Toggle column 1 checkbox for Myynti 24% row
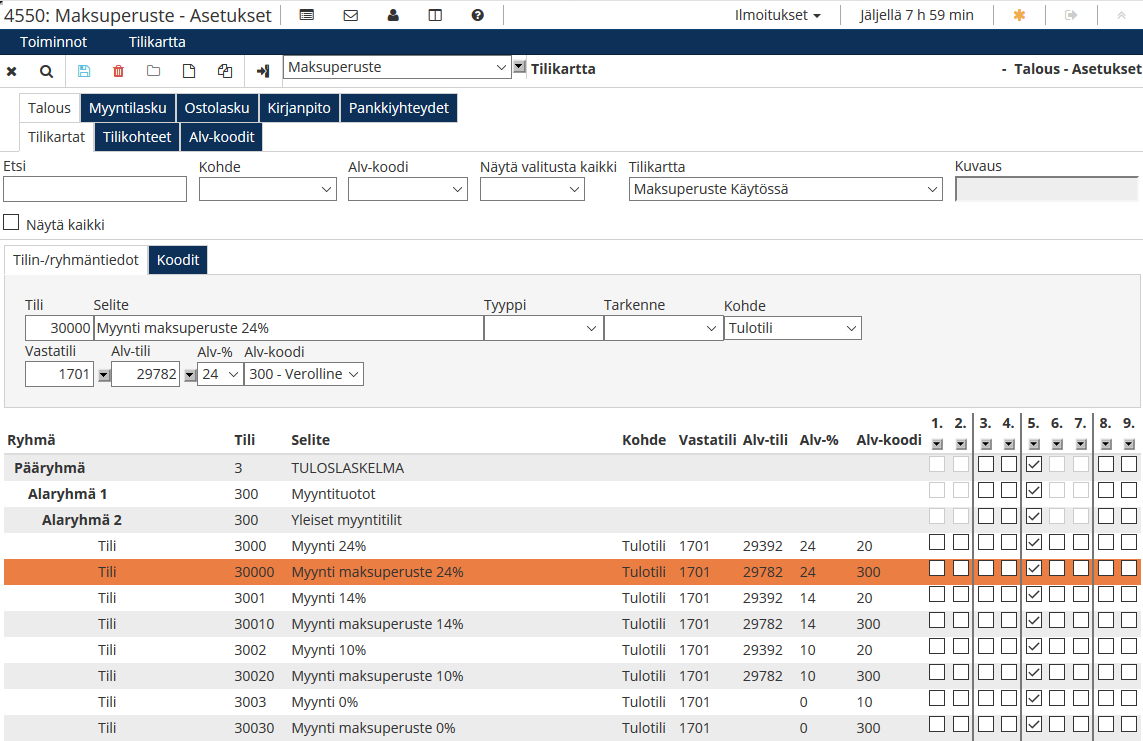1143x741 pixels. click(x=937, y=542)
